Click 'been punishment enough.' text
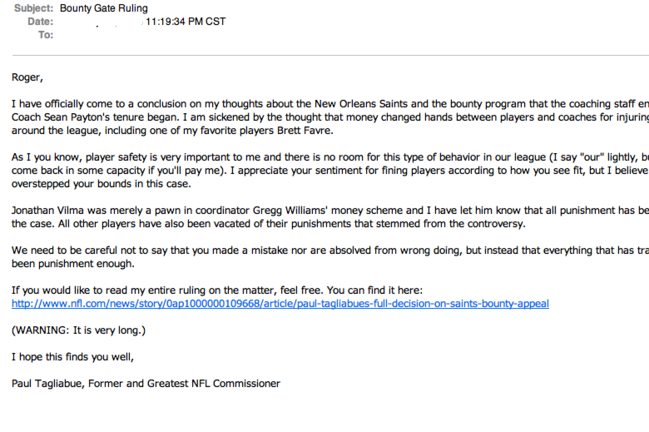The width and height of the screenshot is (649, 432). (x=73, y=264)
